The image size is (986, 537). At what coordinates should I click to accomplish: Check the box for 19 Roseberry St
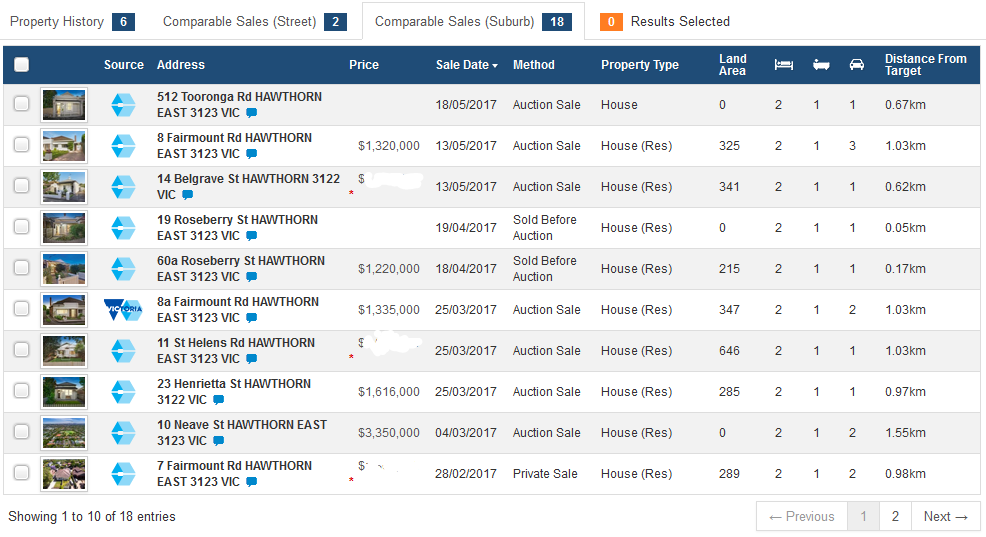[21, 227]
